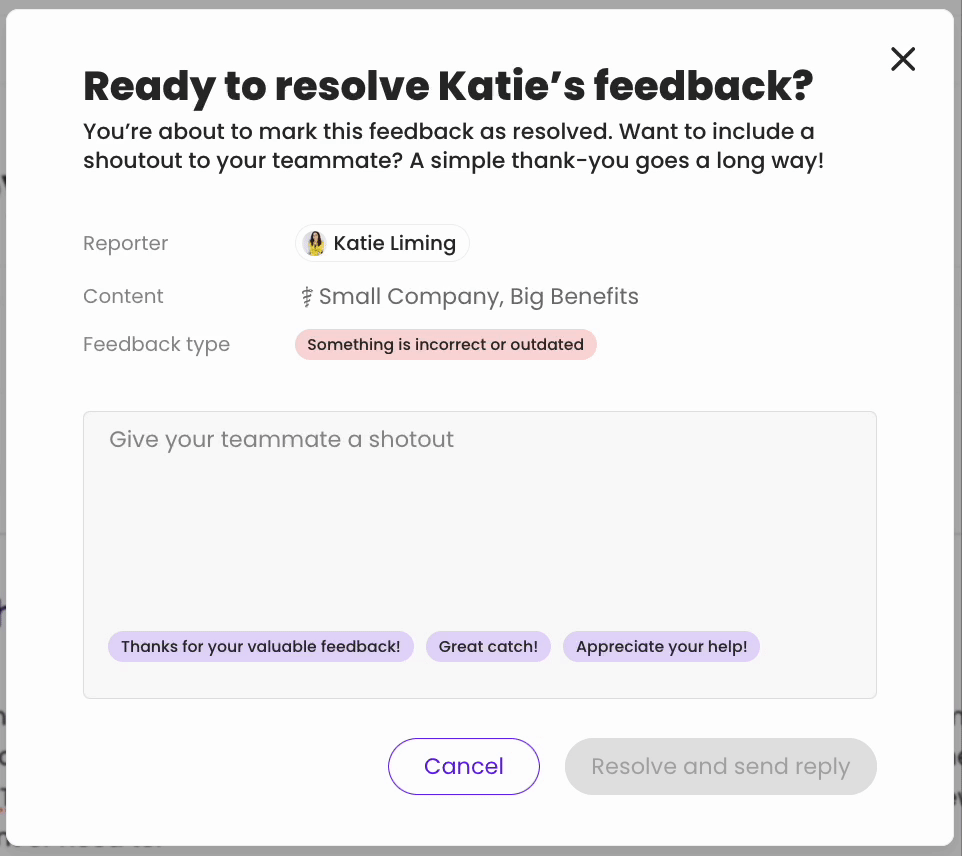The width and height of the screenshot is (962, 856).
Task: Click the document icon beside Small Company
Action: coord(308,297)
